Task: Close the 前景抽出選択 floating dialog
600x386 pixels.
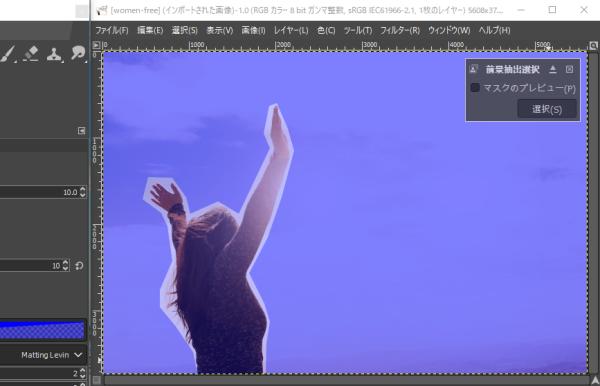Action: pyautogui.click(x=569, y=69)
